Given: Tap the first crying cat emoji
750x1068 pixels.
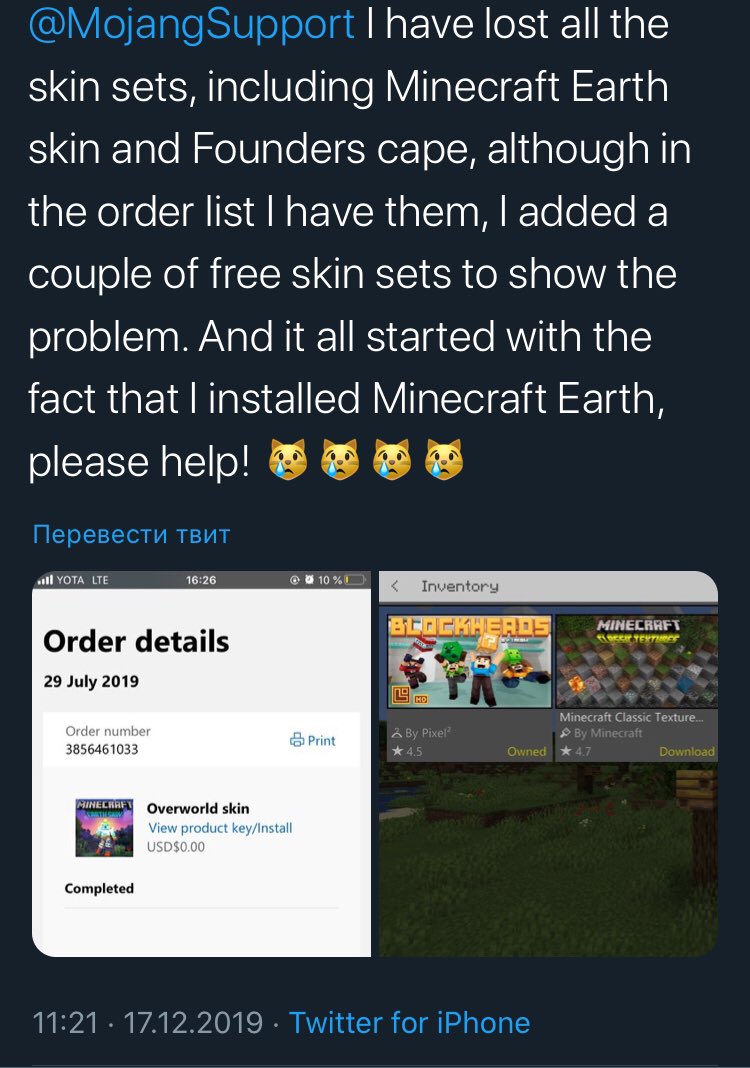Looking at the screenshot, I should pos(287,459).
